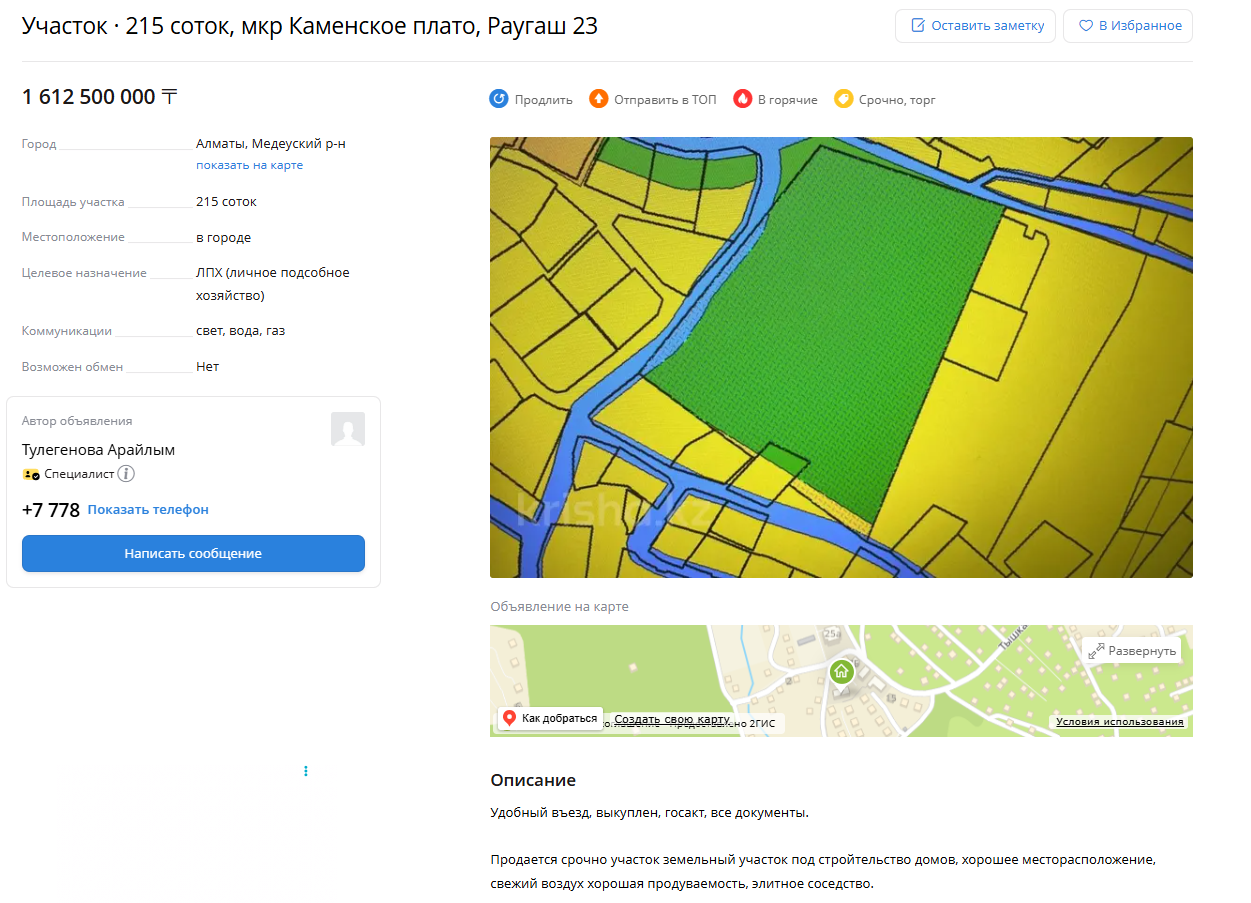The height and width of the screenshot is (903, 1251).
Task: Open 'показать на карте' link
Action: click(x=249, y=165)
